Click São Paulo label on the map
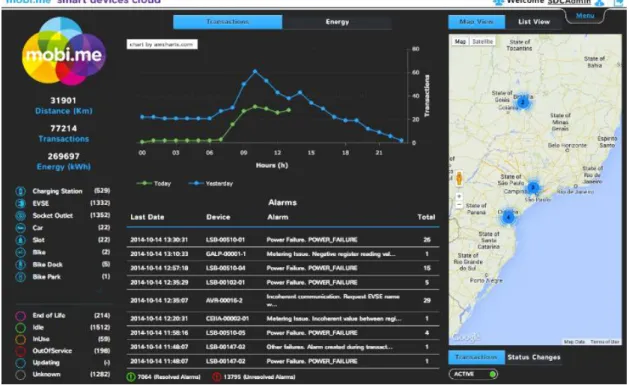 538,199
